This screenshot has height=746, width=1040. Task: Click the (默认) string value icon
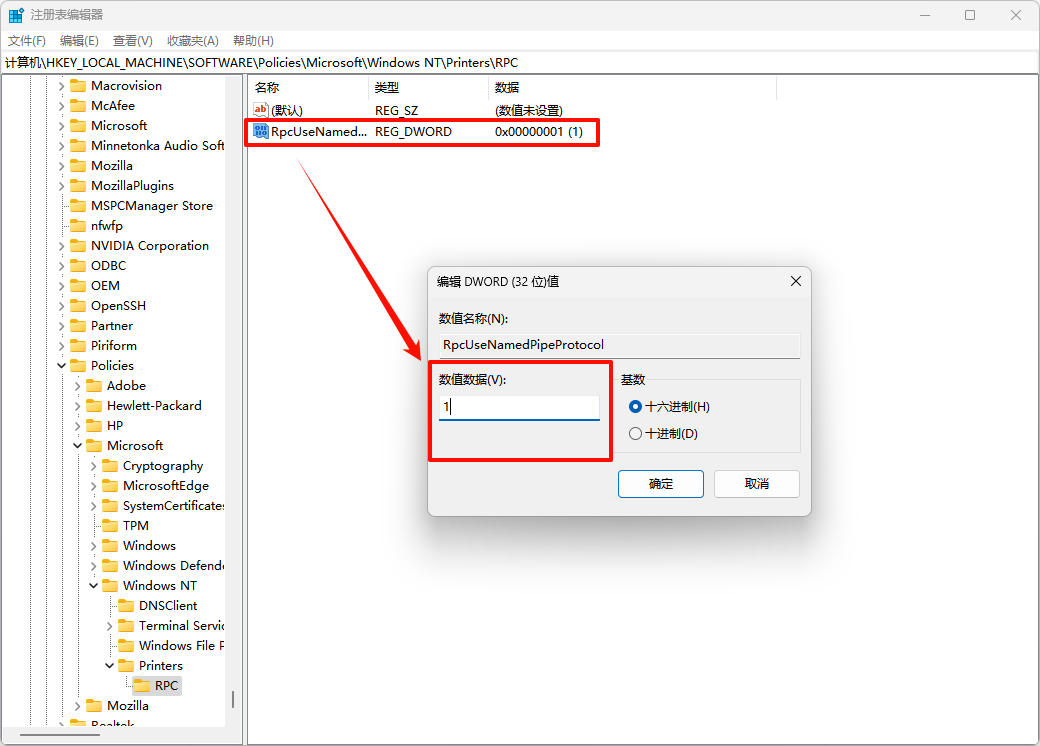tap(261, 110)
